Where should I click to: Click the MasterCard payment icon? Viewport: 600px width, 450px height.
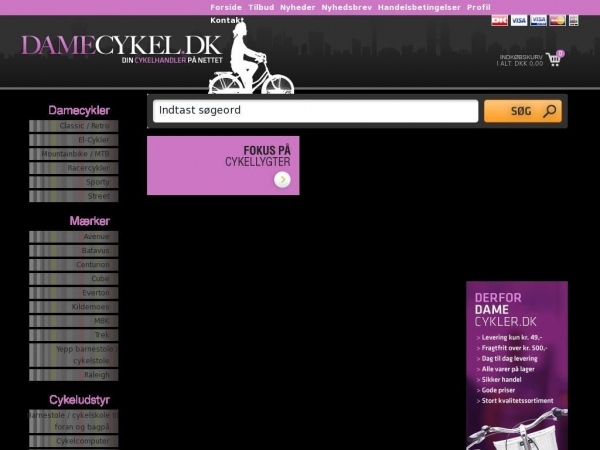point(558,20)
